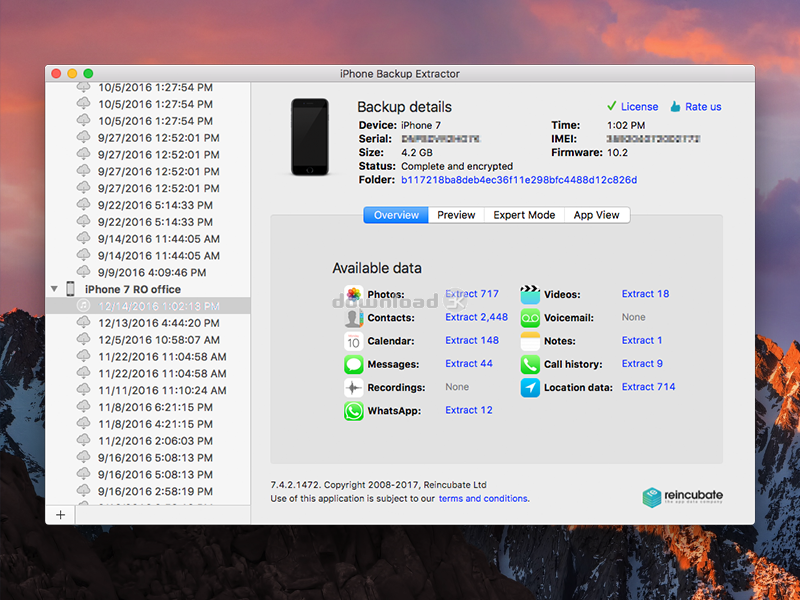Viewport: 800px width, 600px height.
Task: Click the "4.2 GB" size value
Action: click(417, 153)
